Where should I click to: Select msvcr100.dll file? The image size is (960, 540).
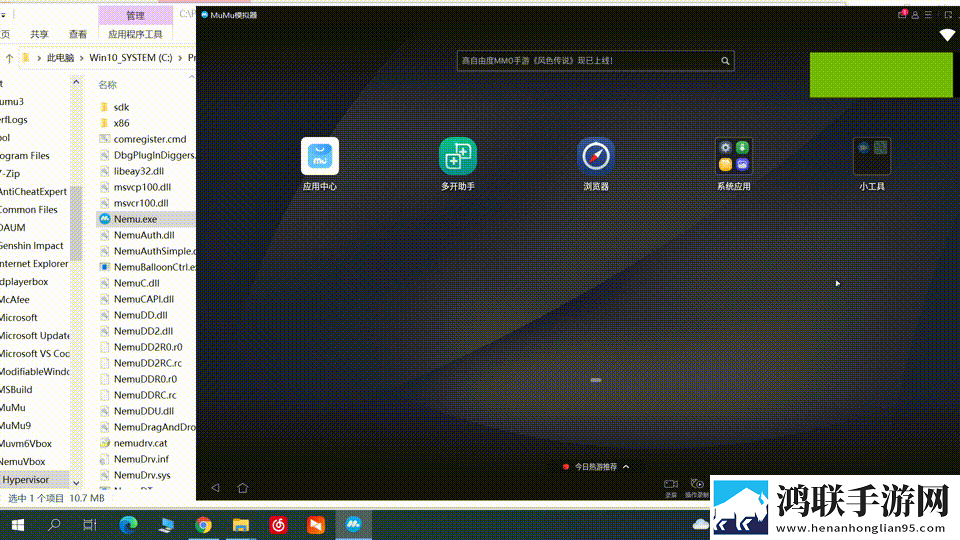click(x=141, y=203)
